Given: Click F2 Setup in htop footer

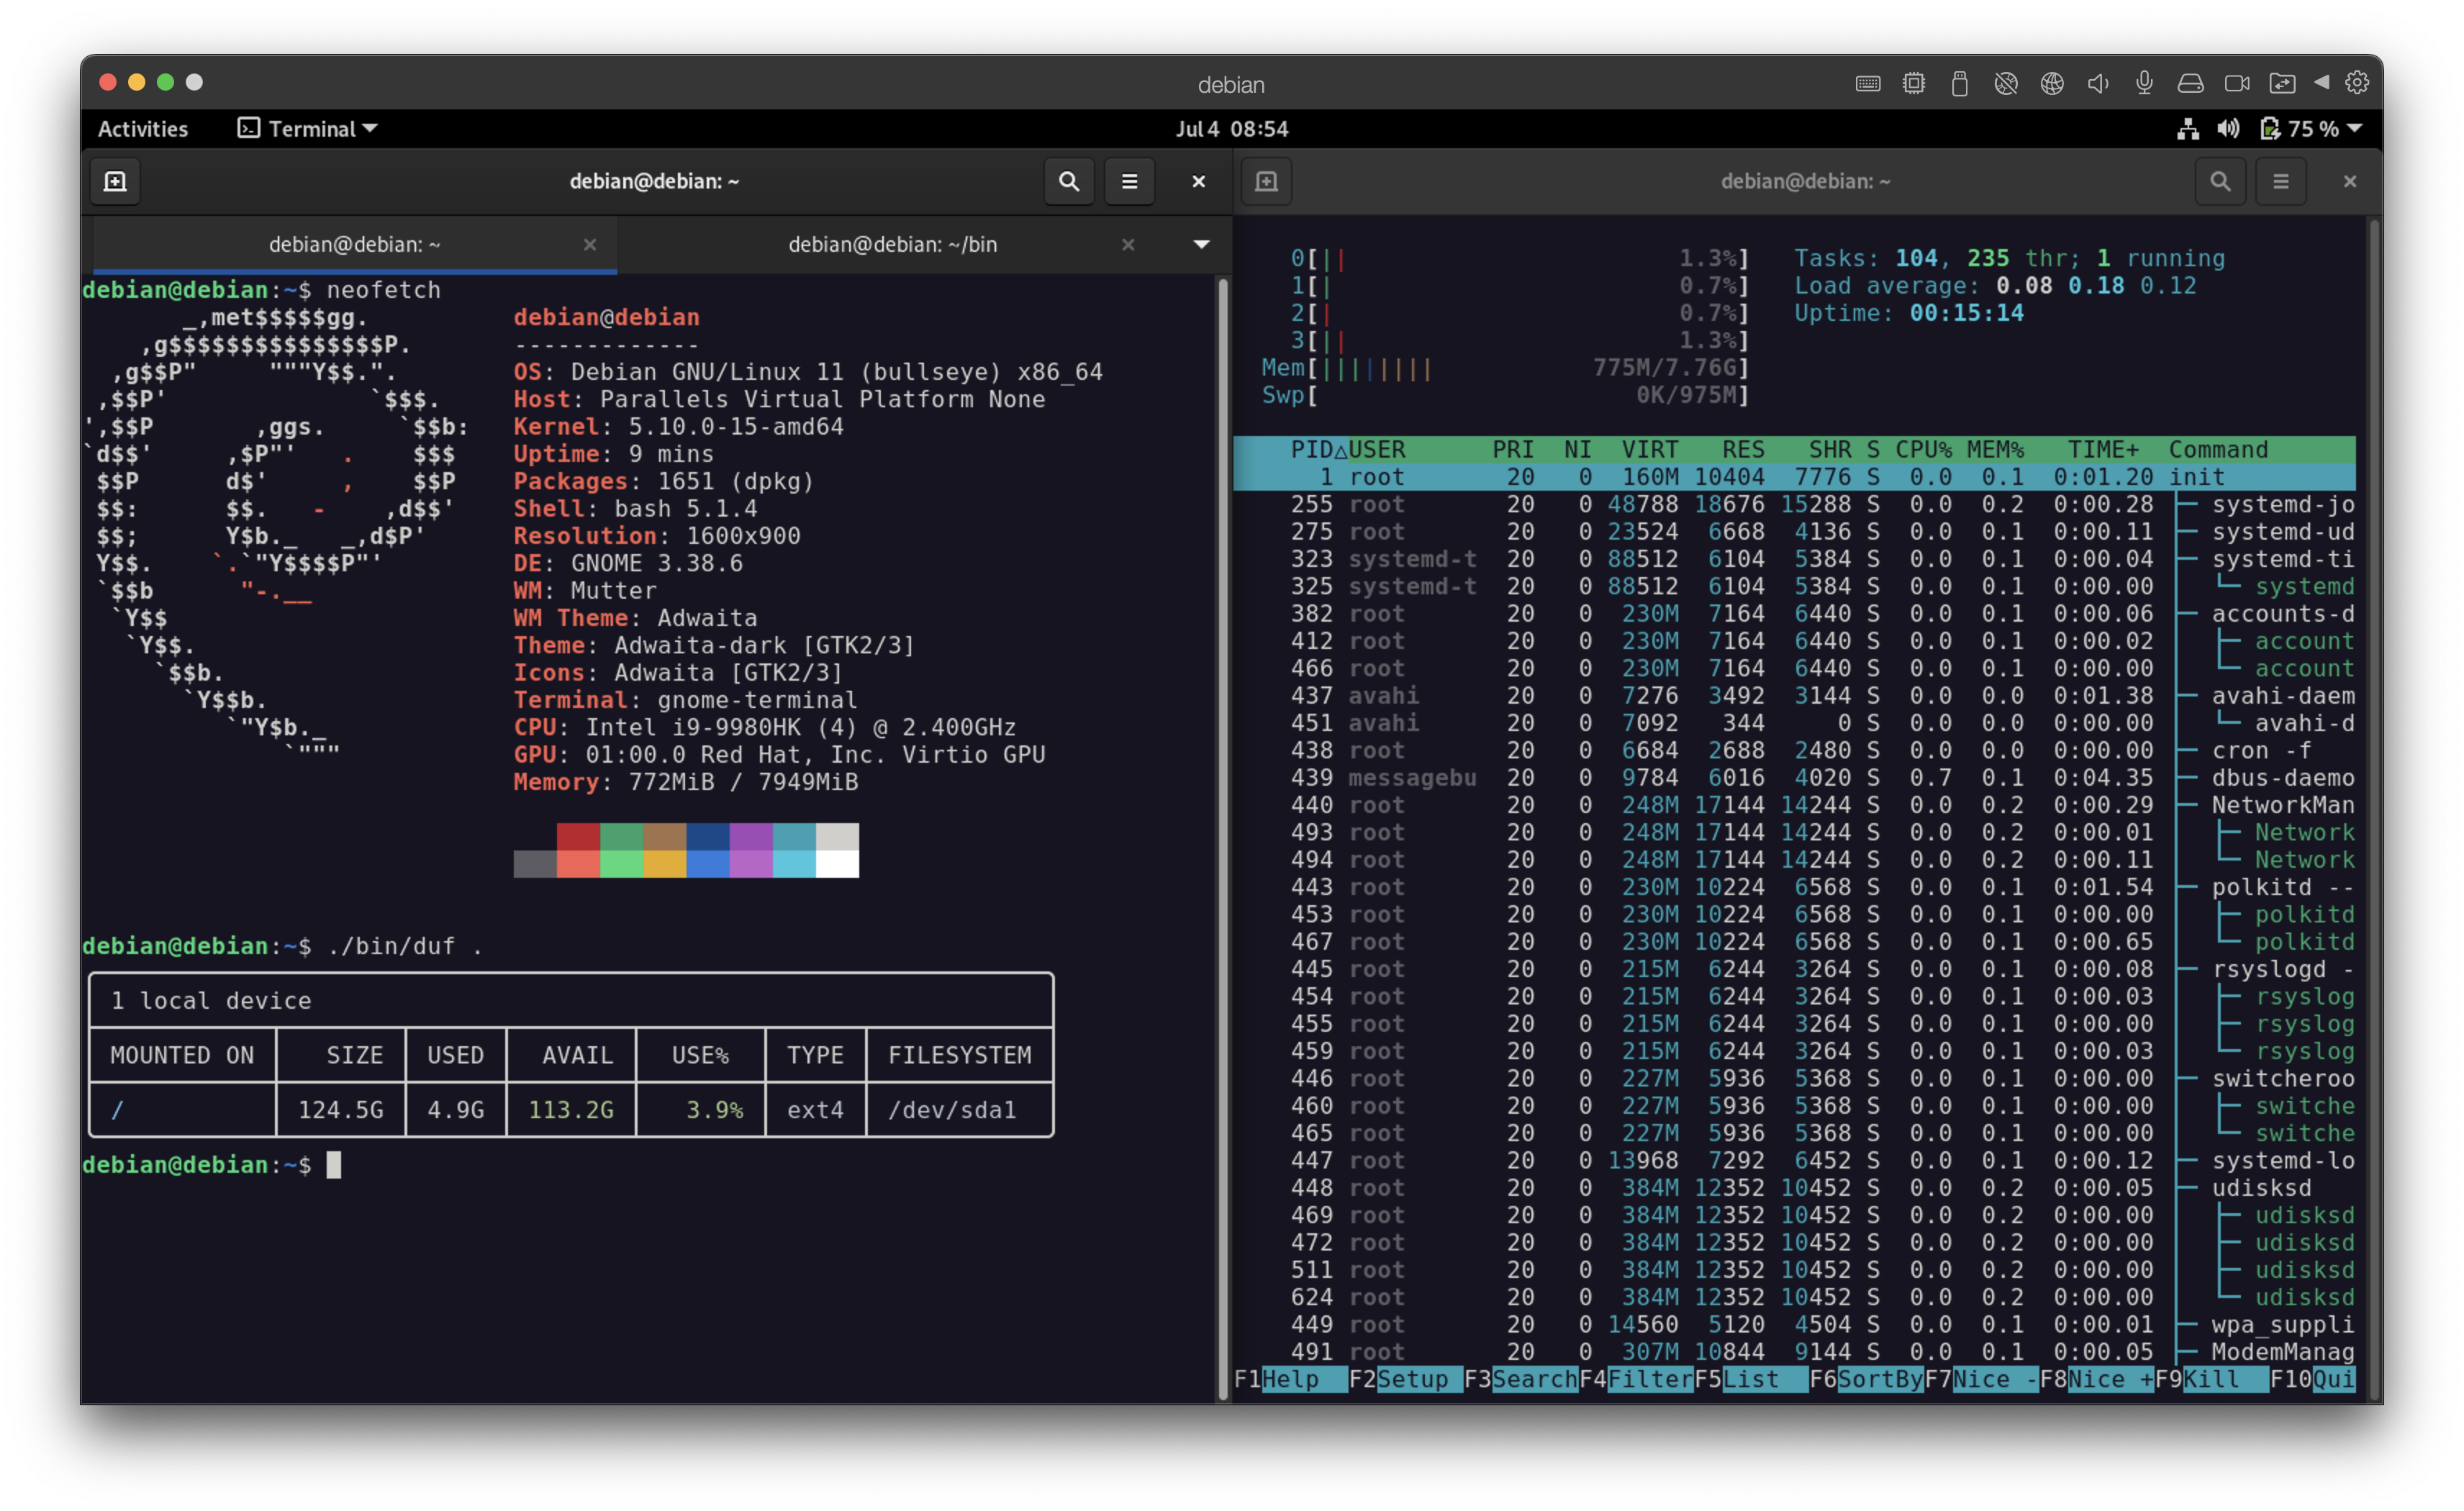Looking at the screenshot, I should [1405, 1379].
